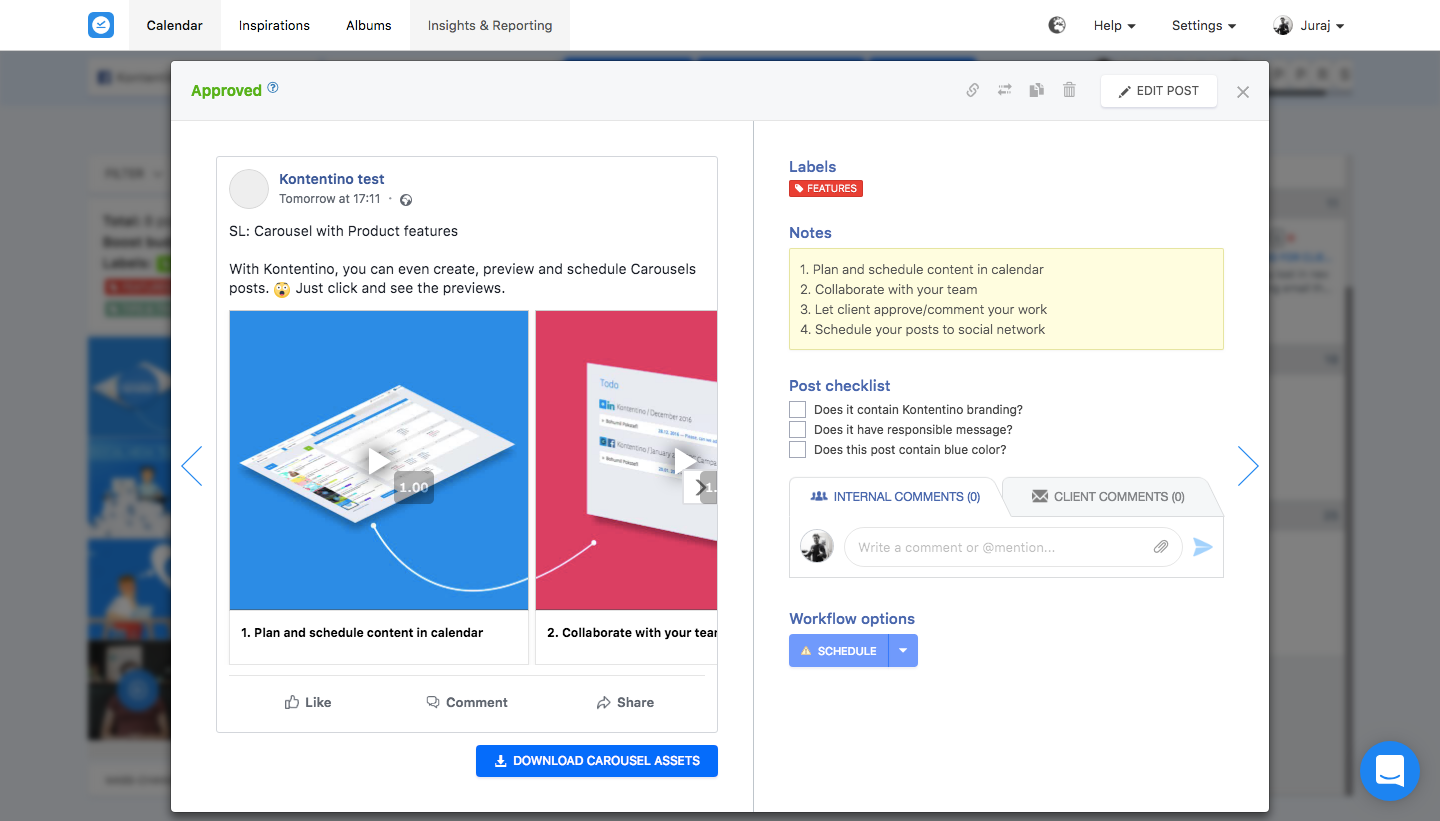Screen dimensions: 1440x821
Task: Attach a file with the paperclip icon
Action: click(x=1161, y=547)
